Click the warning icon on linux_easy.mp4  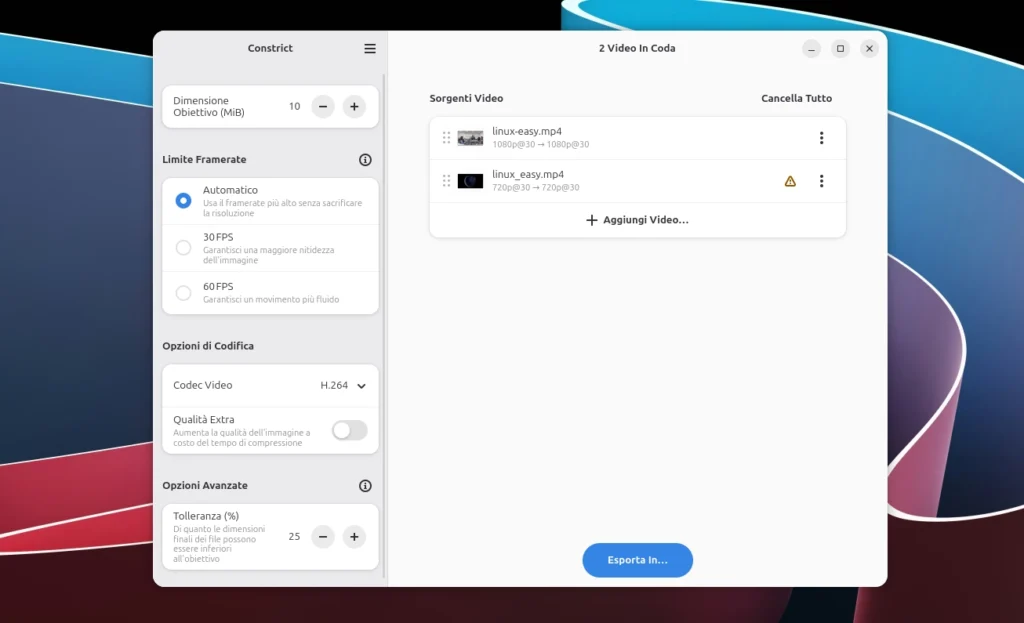click(790, 181)
